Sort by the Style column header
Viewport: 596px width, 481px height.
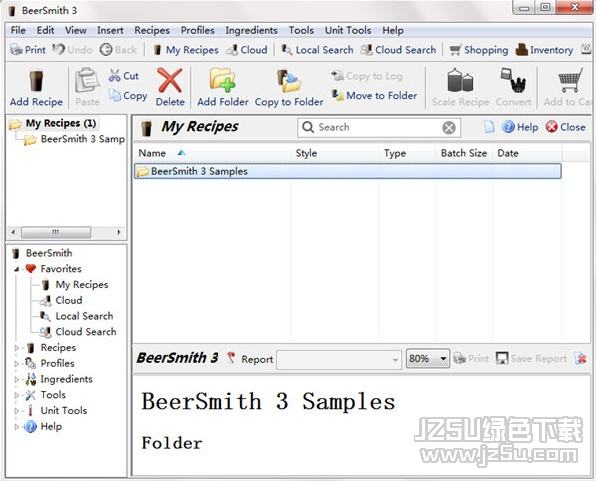334,153
